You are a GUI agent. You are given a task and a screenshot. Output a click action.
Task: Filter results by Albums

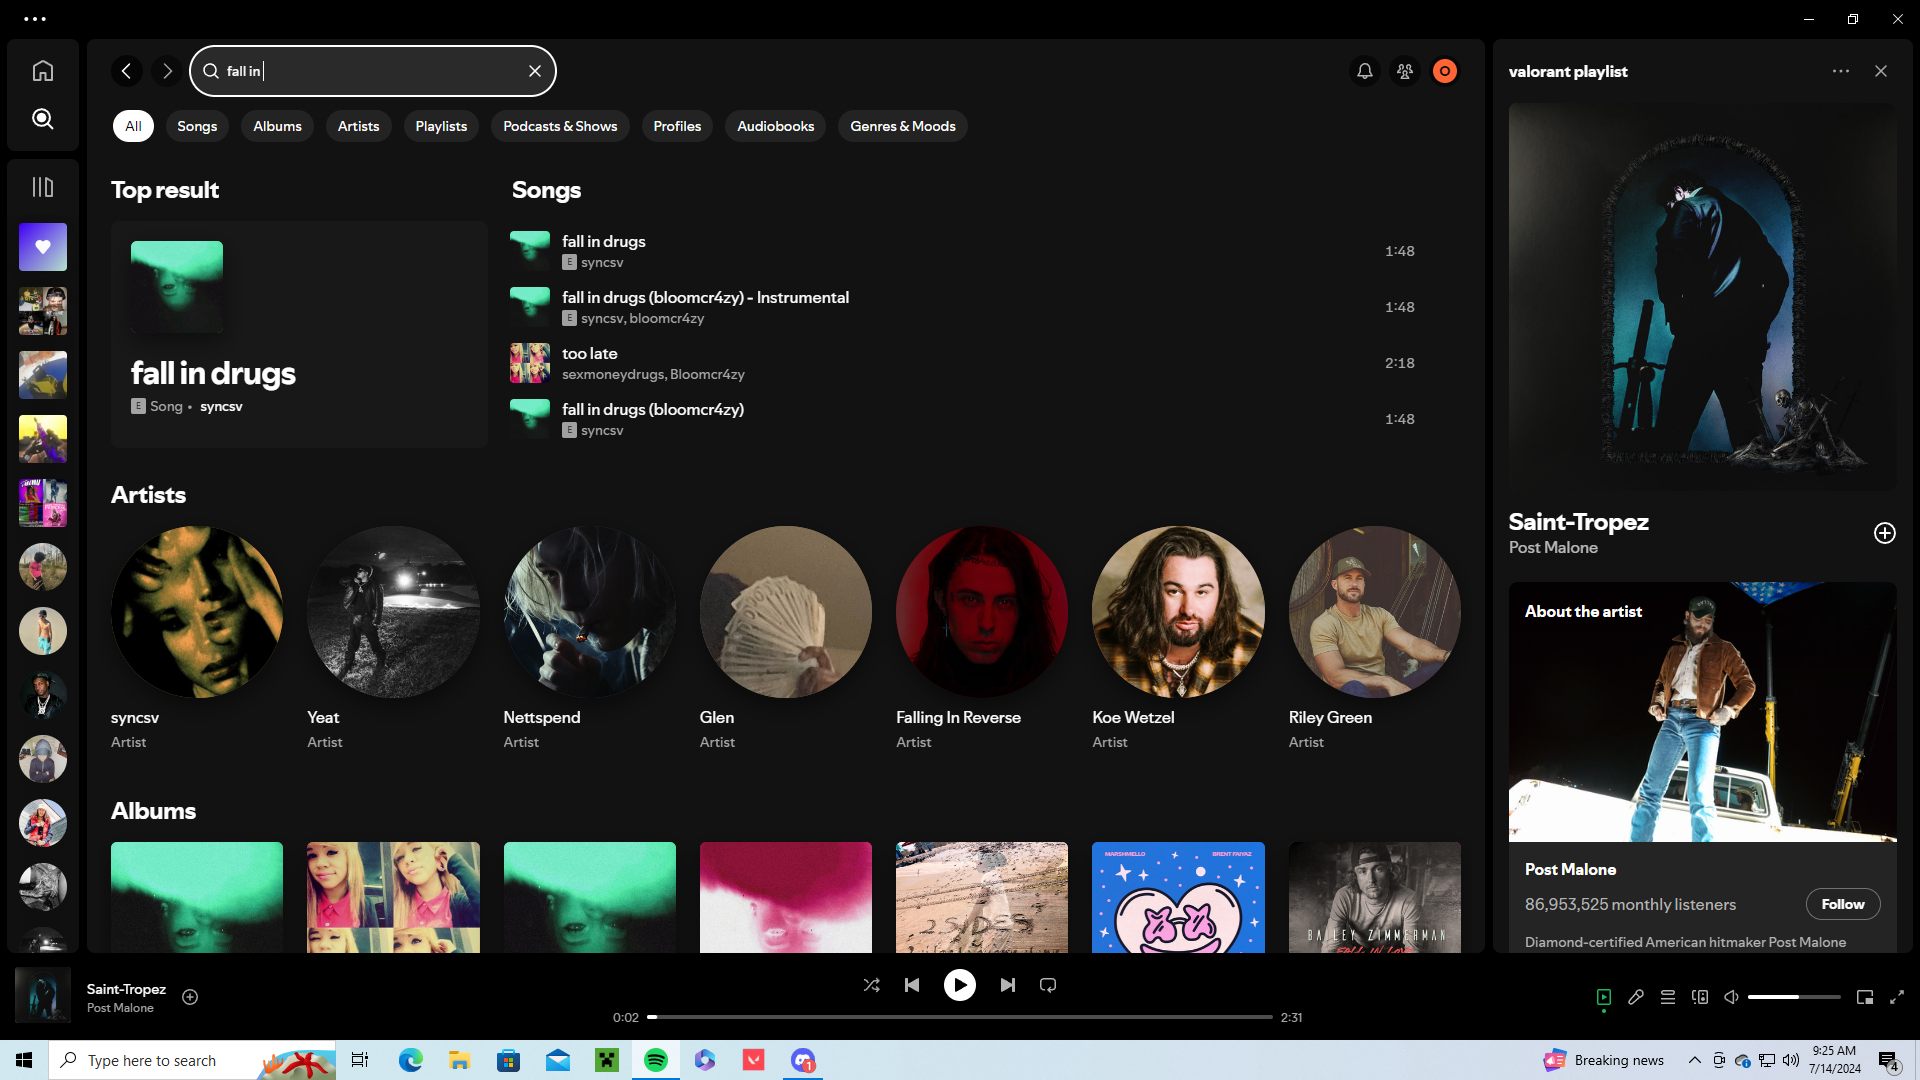tap(277, 126)
